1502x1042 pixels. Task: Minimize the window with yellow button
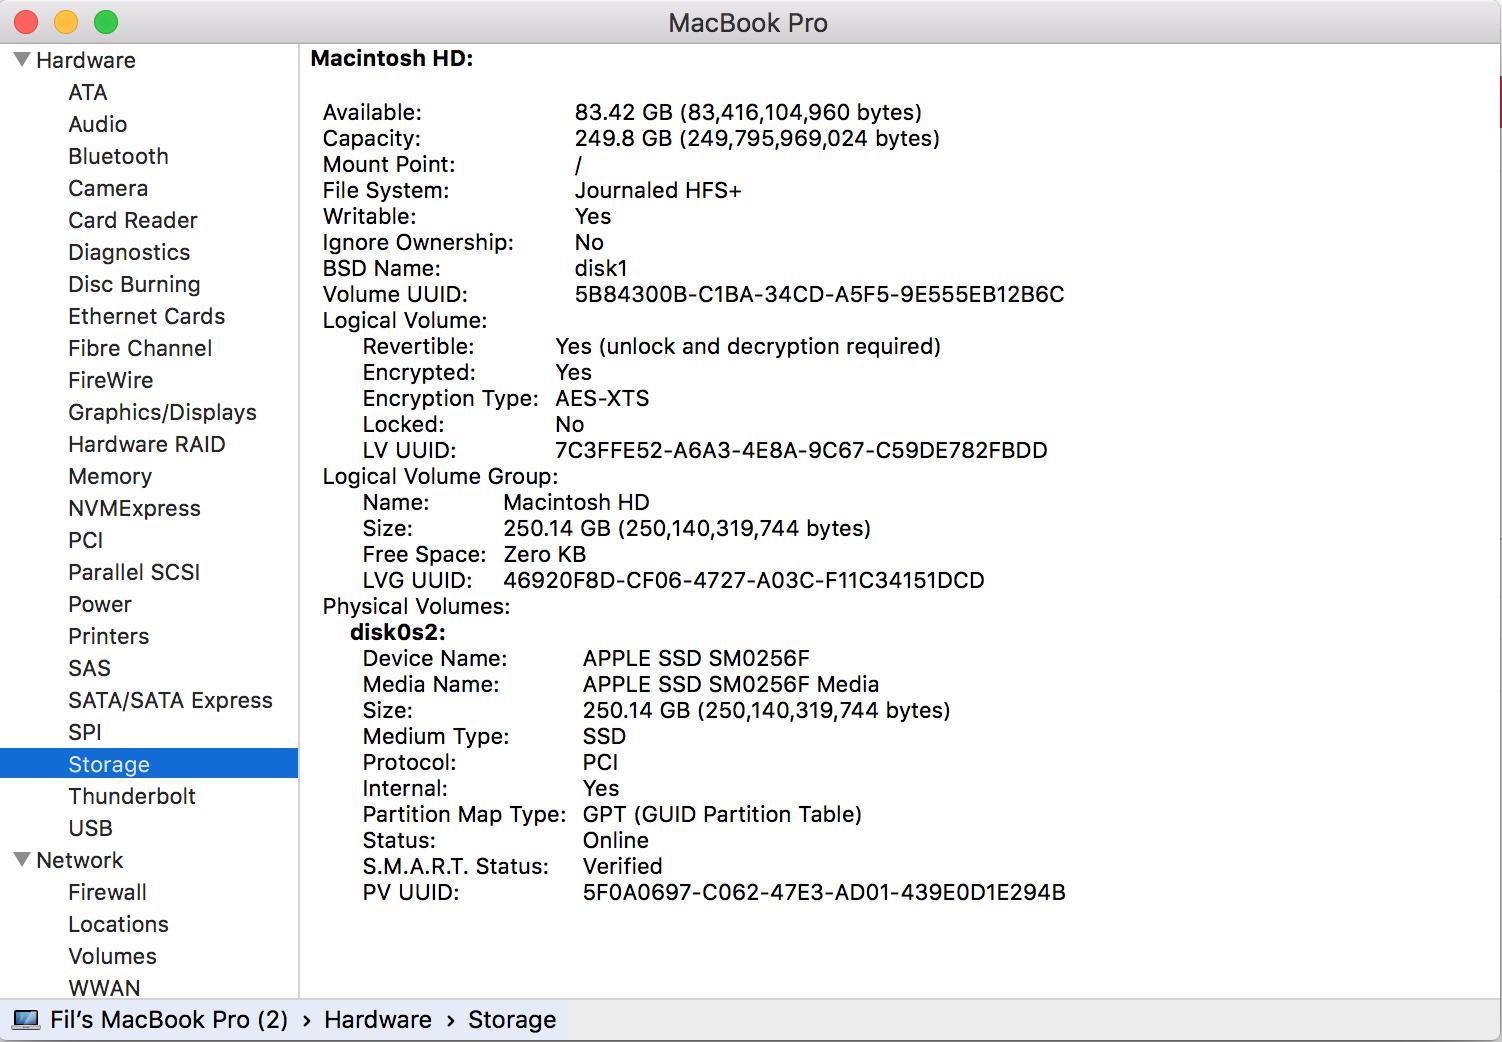pyautogui.click(x=66, y=22)
